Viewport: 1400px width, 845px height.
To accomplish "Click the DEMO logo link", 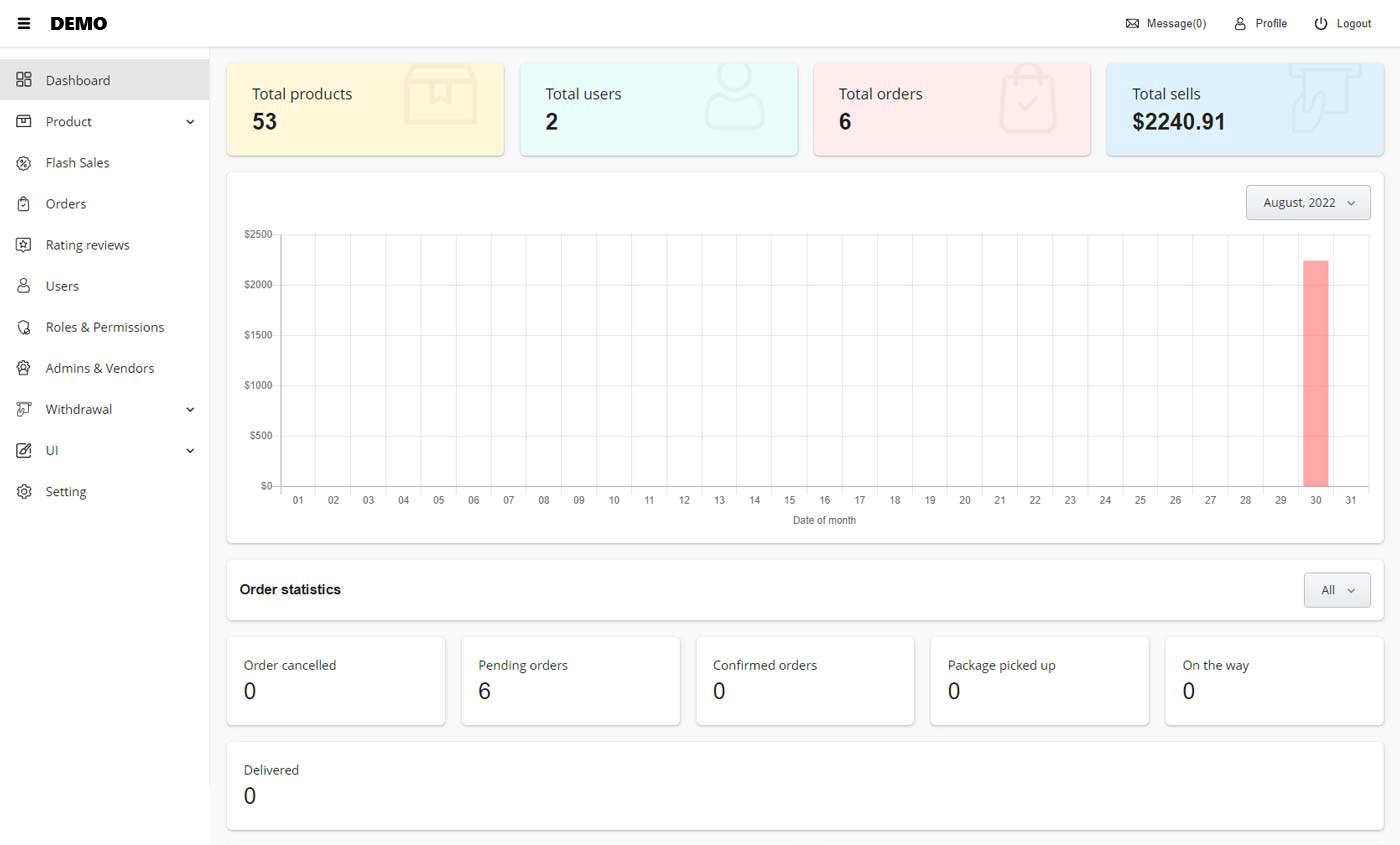I will tap(78, 23).
